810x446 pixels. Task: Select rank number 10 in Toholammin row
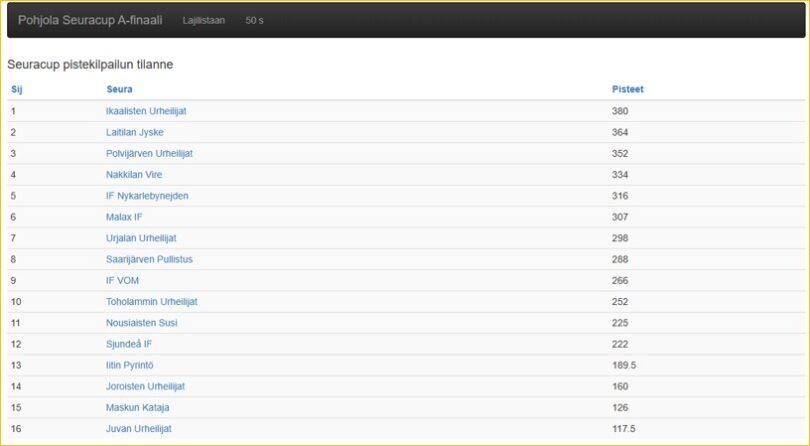16,302
